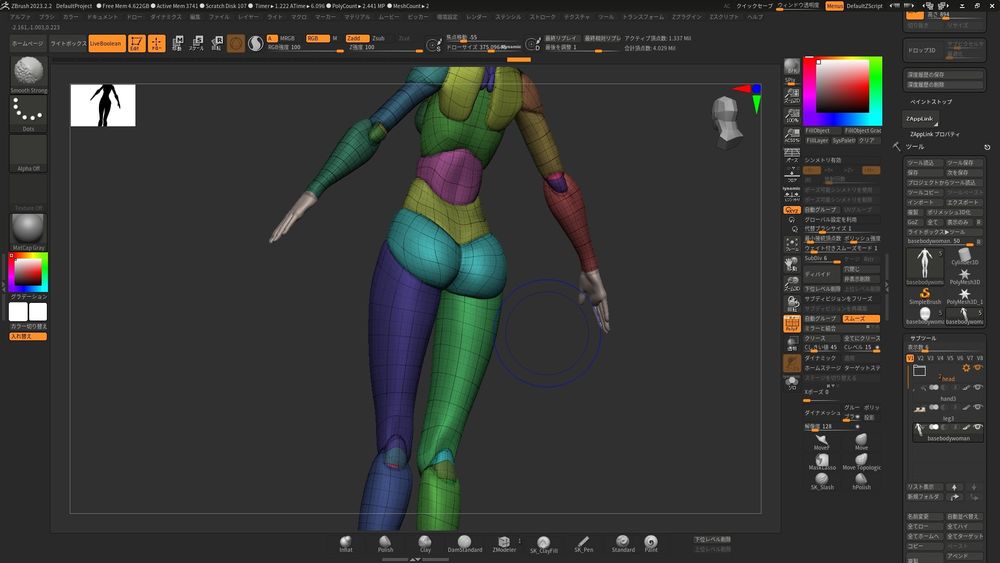1000x563 pixels.
Task: Click the GoZ button
Action: click(x=913, y=222)
